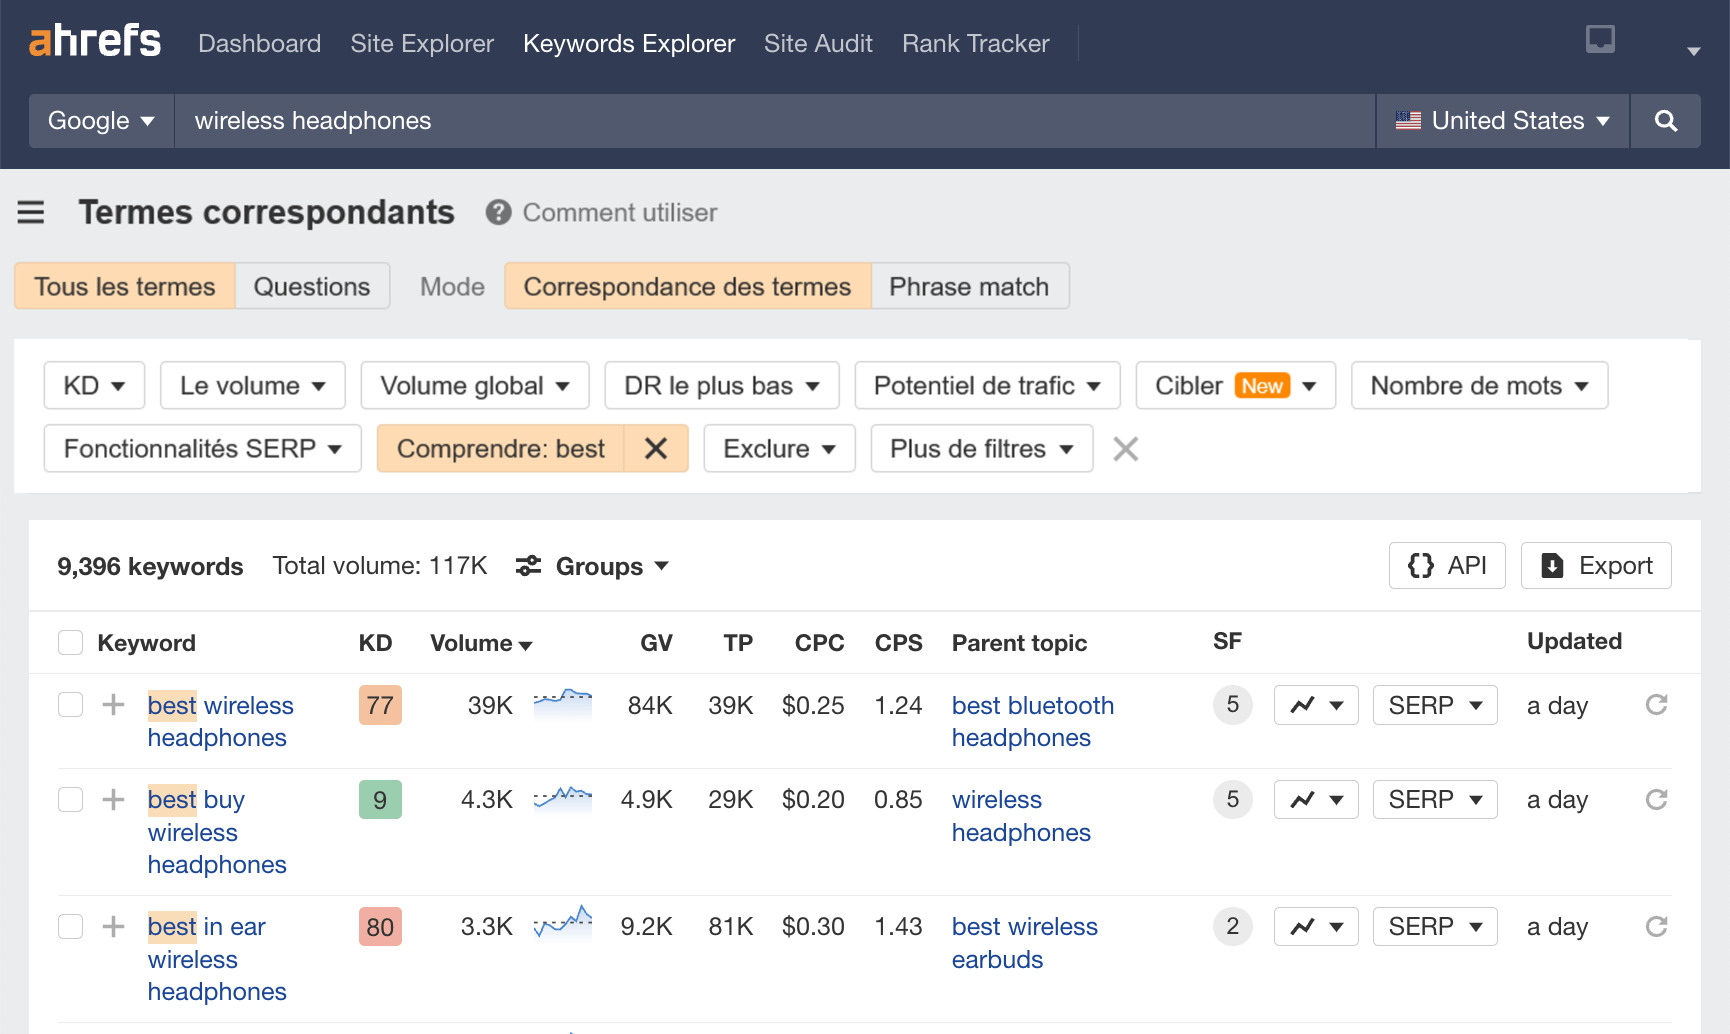
Task: Open the SERP dropdown for the first keyword
Action: 1435,705
